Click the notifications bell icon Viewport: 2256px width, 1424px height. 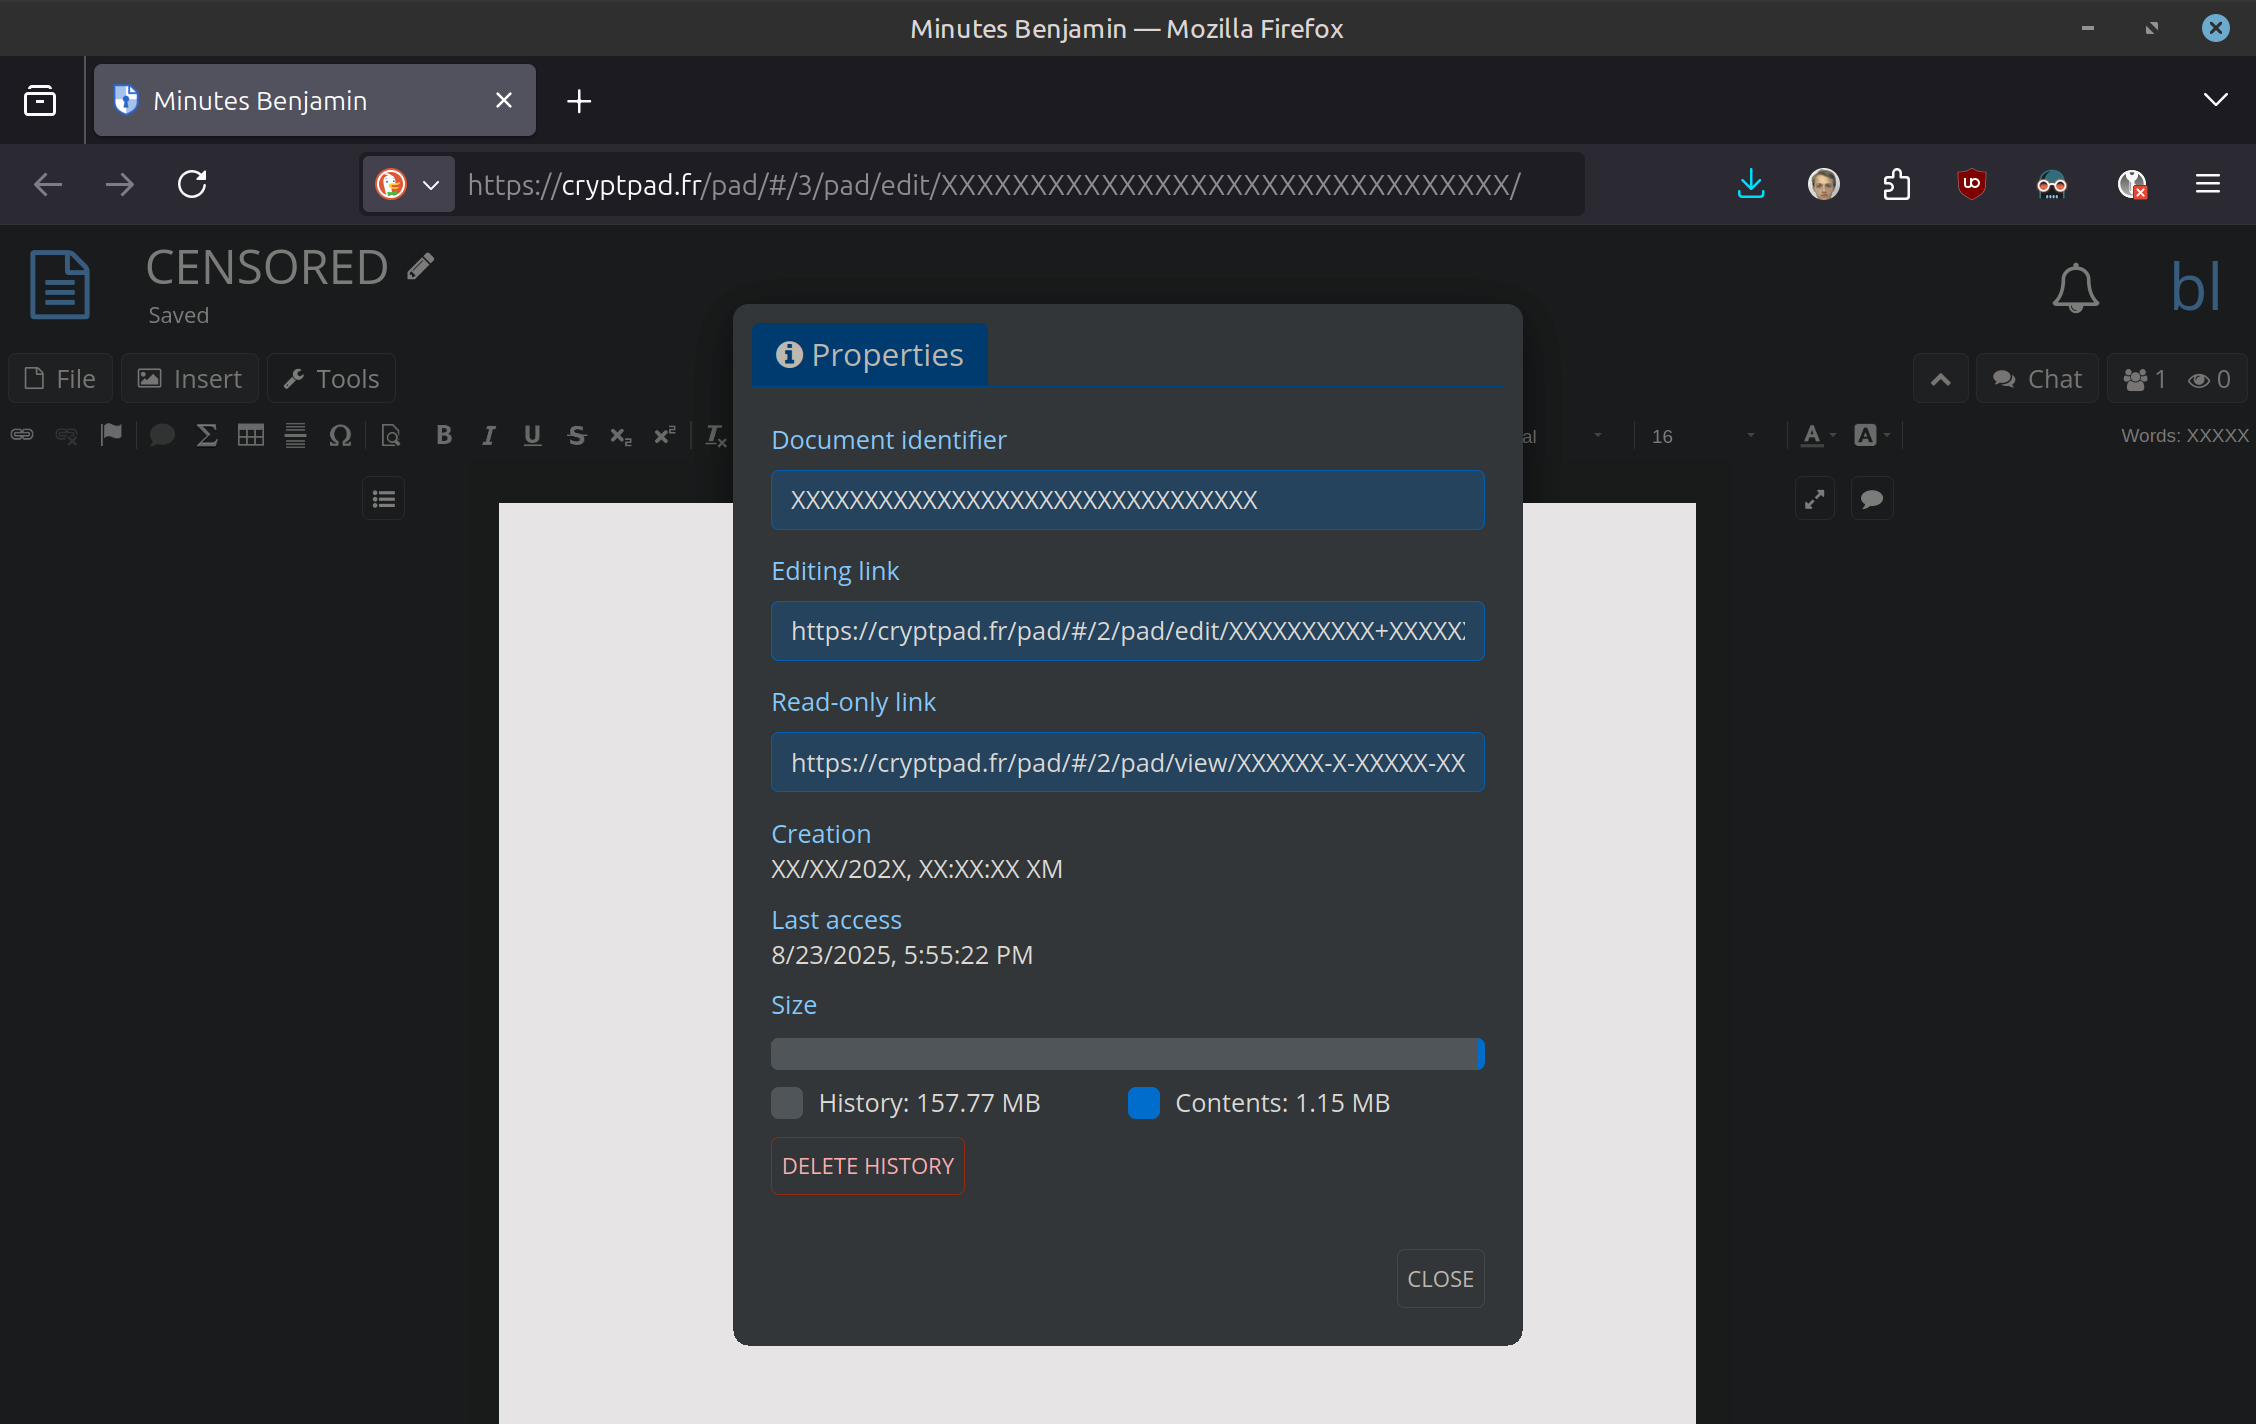coord(2075,288)
